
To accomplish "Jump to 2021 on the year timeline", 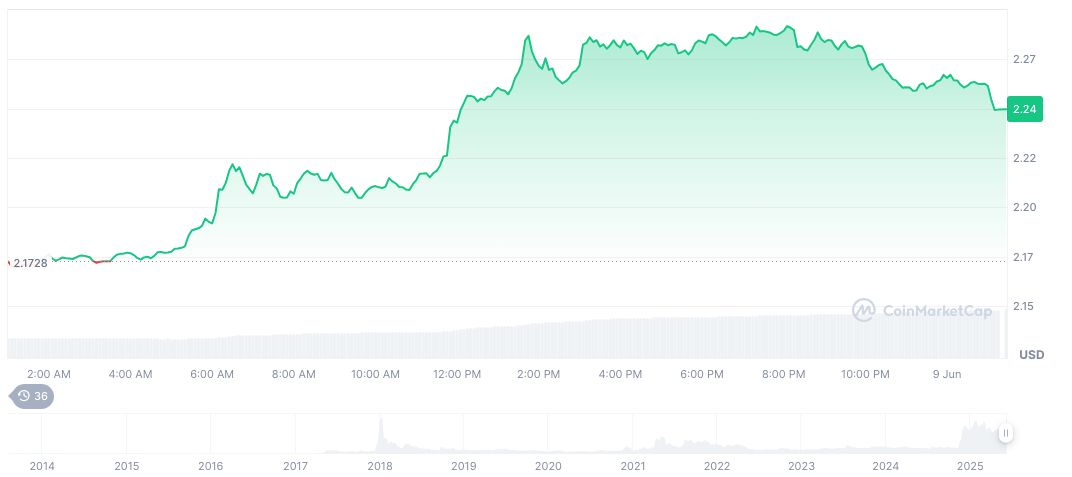I will coord(632,466).
